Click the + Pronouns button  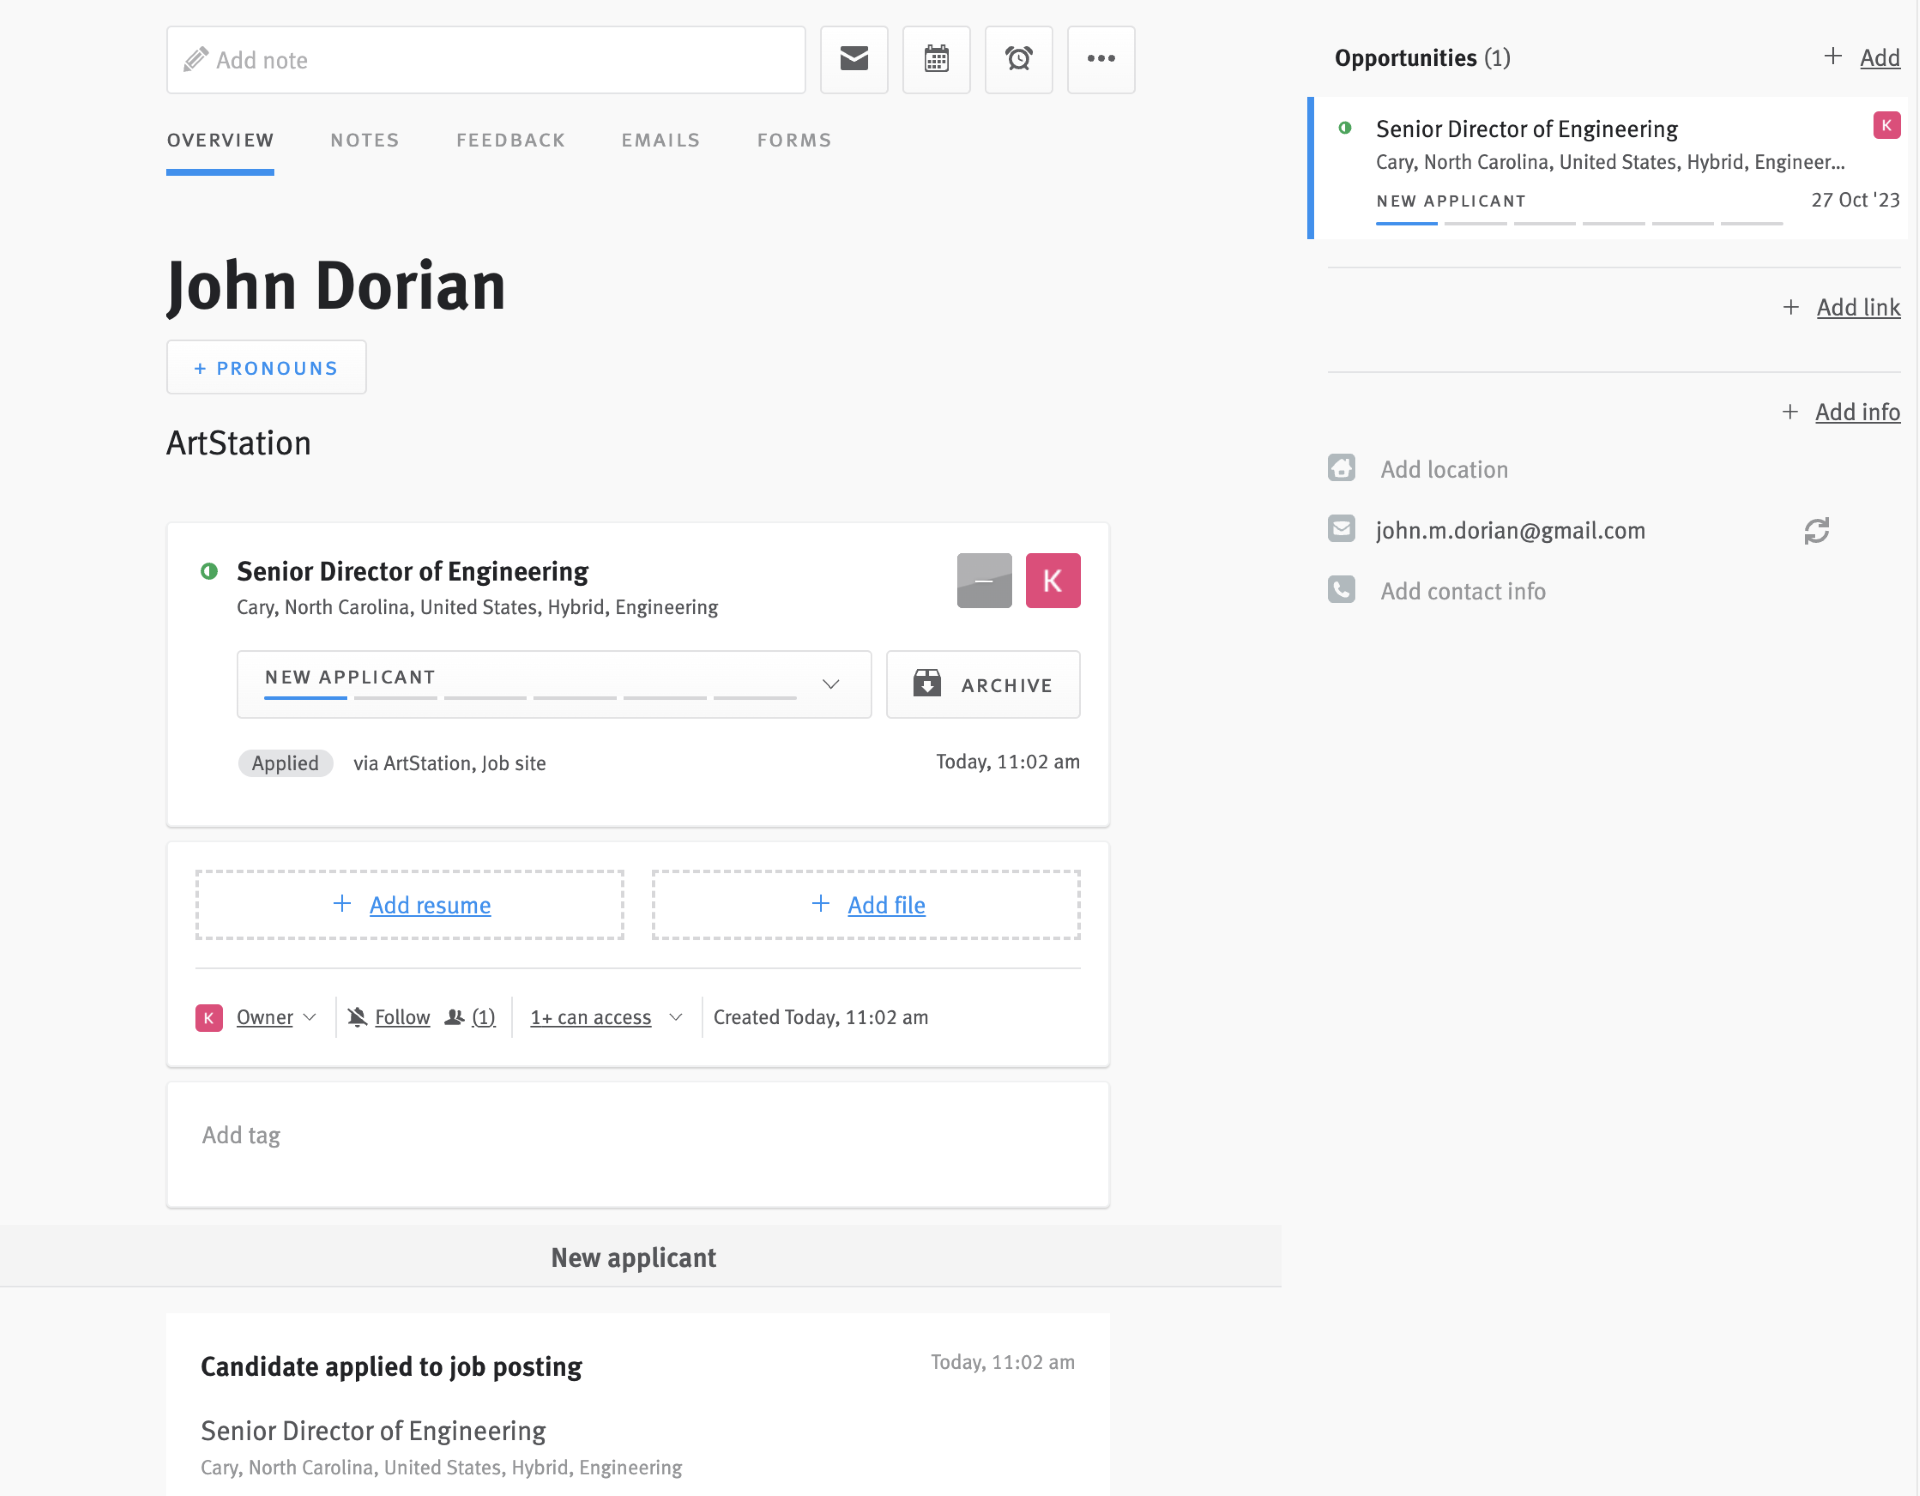pyautogui.click(x=266, y=368)
